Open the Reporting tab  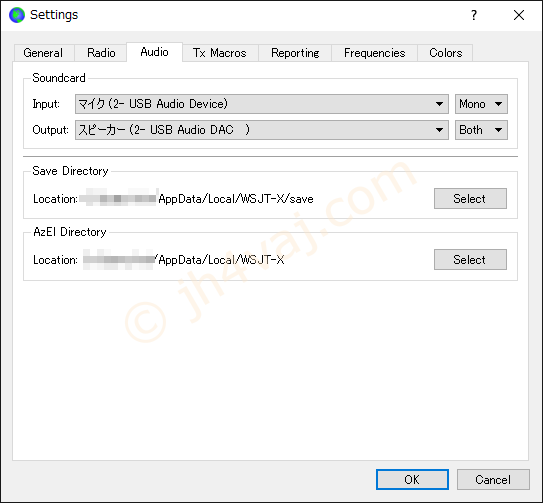[295, 53]
